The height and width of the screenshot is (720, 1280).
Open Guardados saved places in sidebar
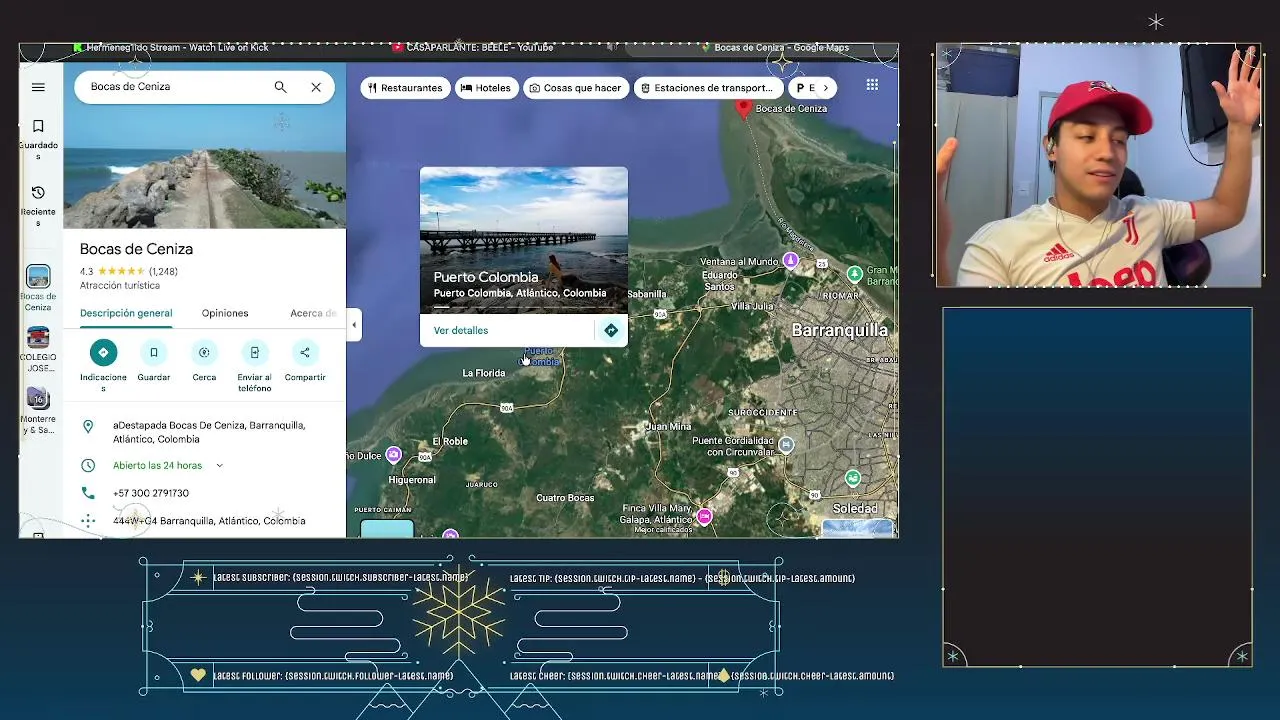(38, 138)
